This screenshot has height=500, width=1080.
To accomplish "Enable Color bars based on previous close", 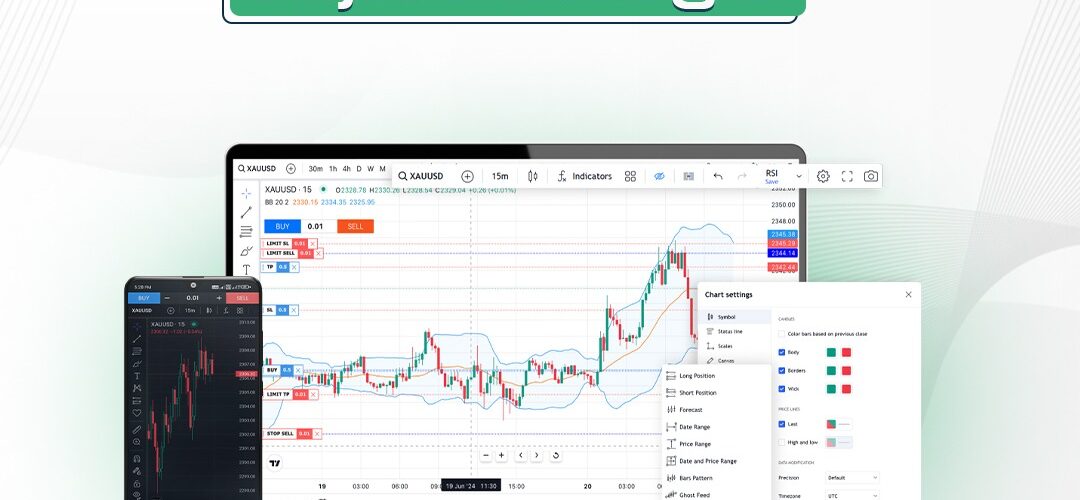I will [782, 334].
